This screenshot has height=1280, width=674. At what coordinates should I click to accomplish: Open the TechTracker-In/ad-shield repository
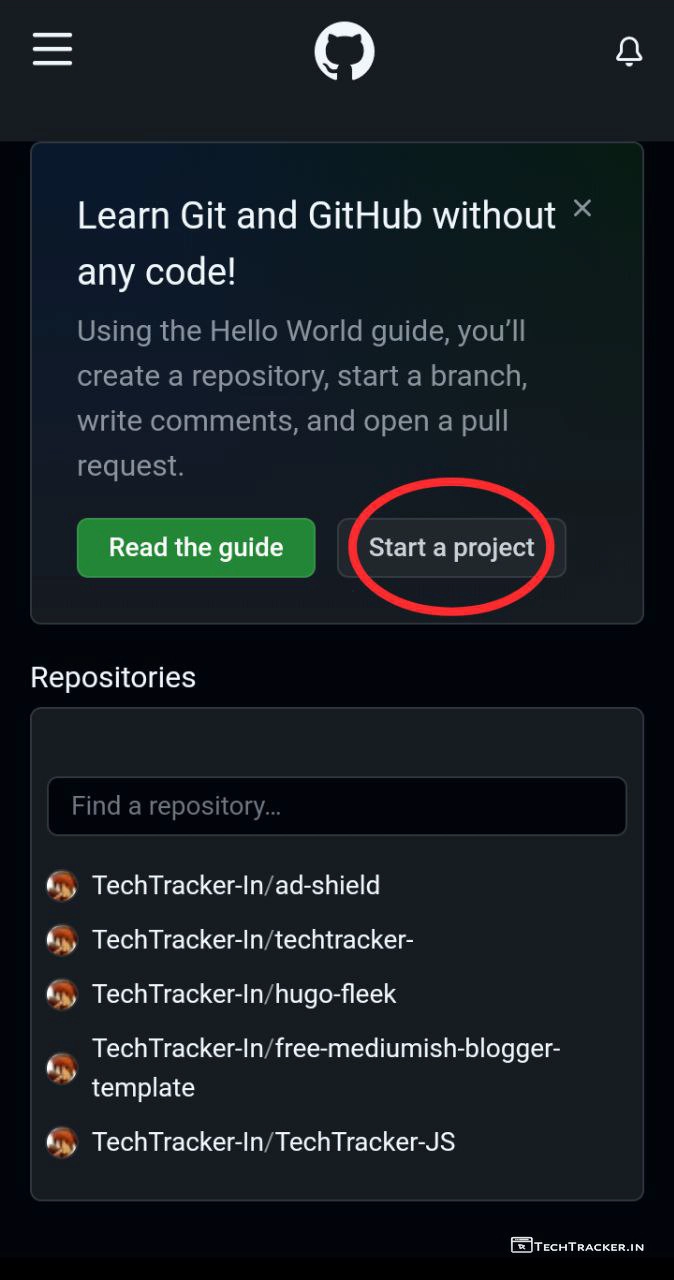(x=236, y=885)
